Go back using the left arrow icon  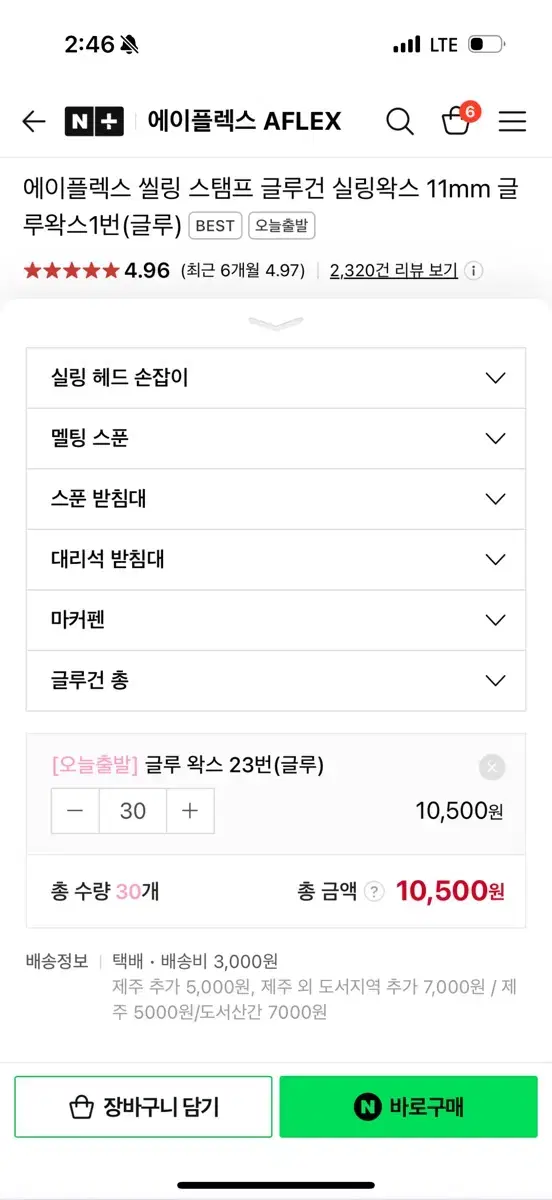coord(34,122)
